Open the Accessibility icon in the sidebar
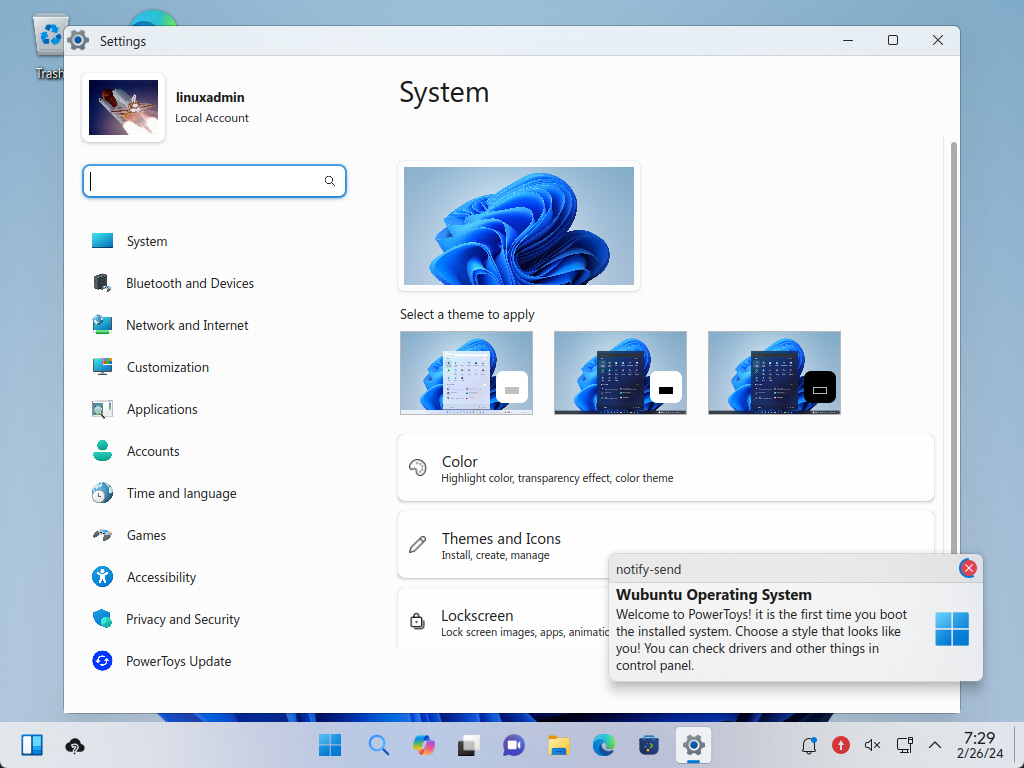The image size is (1024, 768). pos(102,577)
